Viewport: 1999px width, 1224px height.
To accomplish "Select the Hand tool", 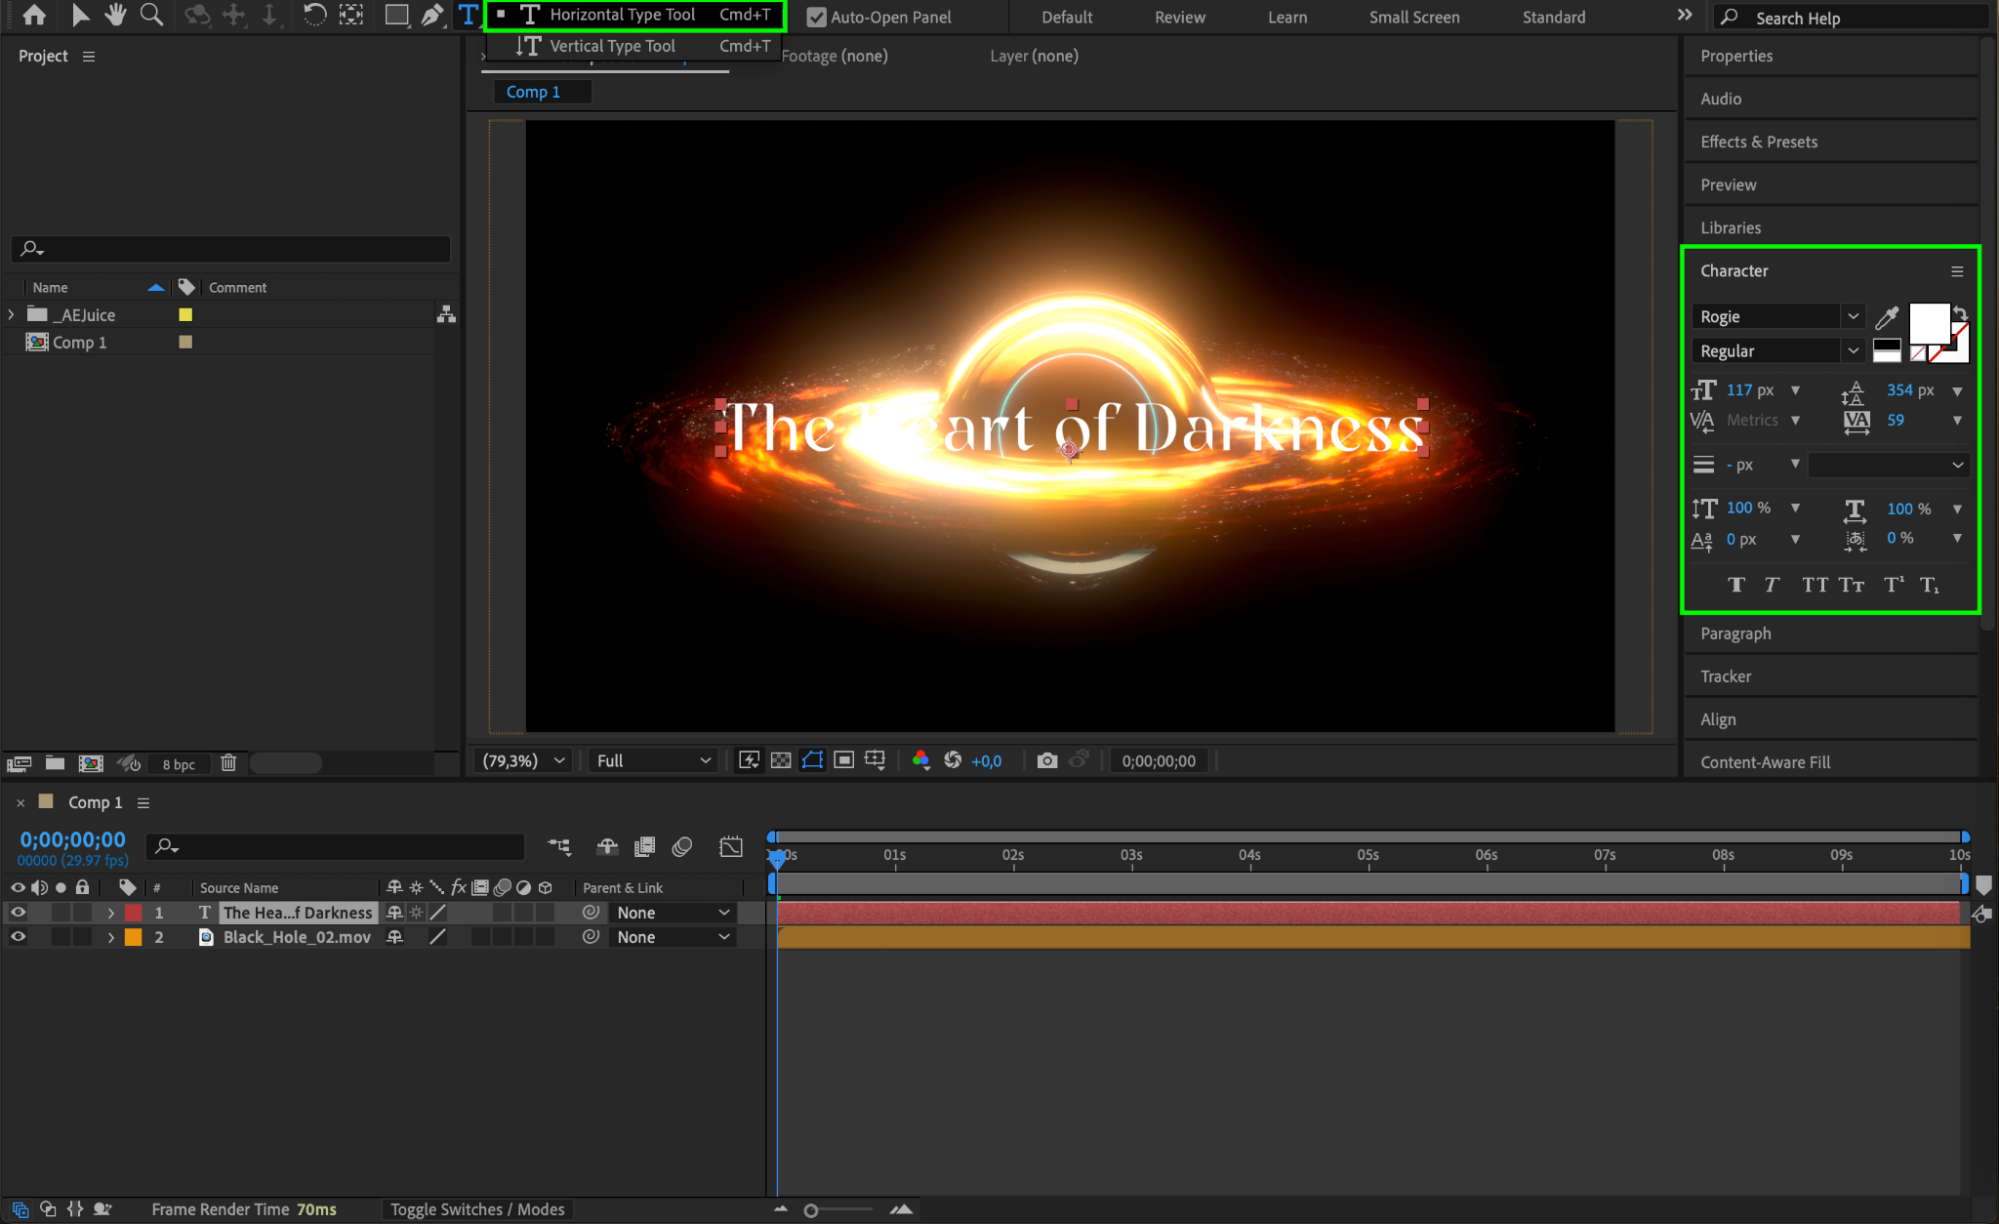I will 115,15.
